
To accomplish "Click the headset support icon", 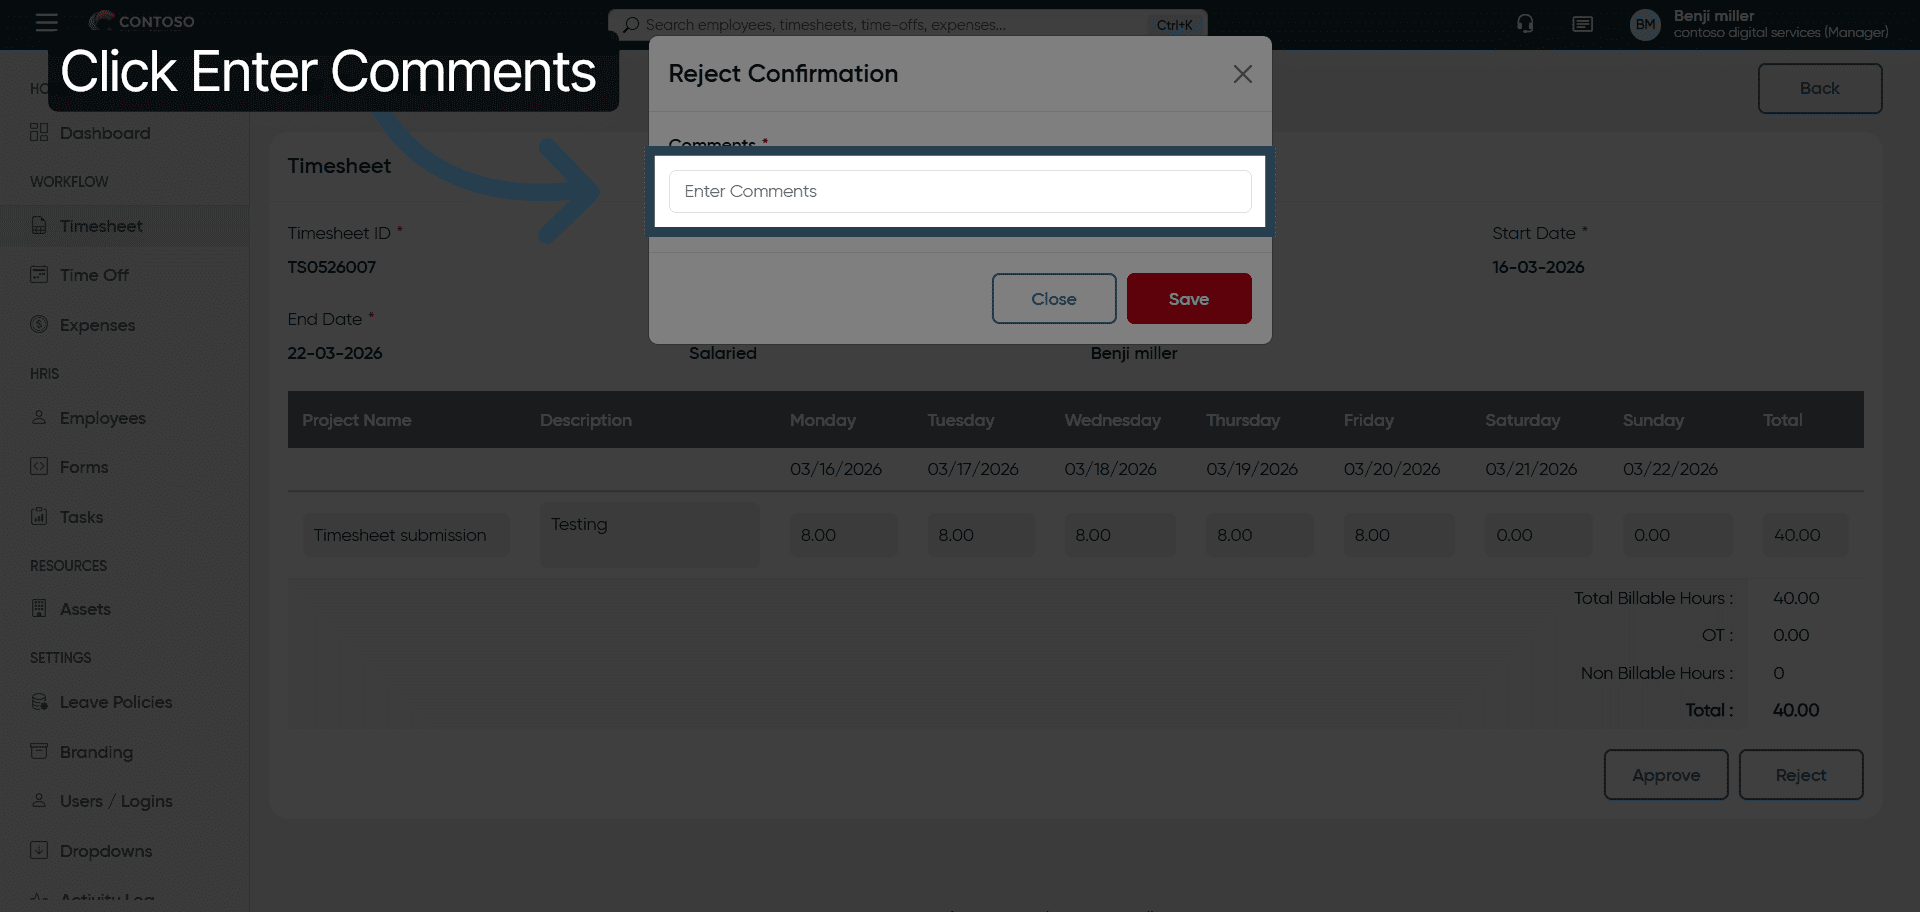I will pyautogui.click(x=1525, y=24).
